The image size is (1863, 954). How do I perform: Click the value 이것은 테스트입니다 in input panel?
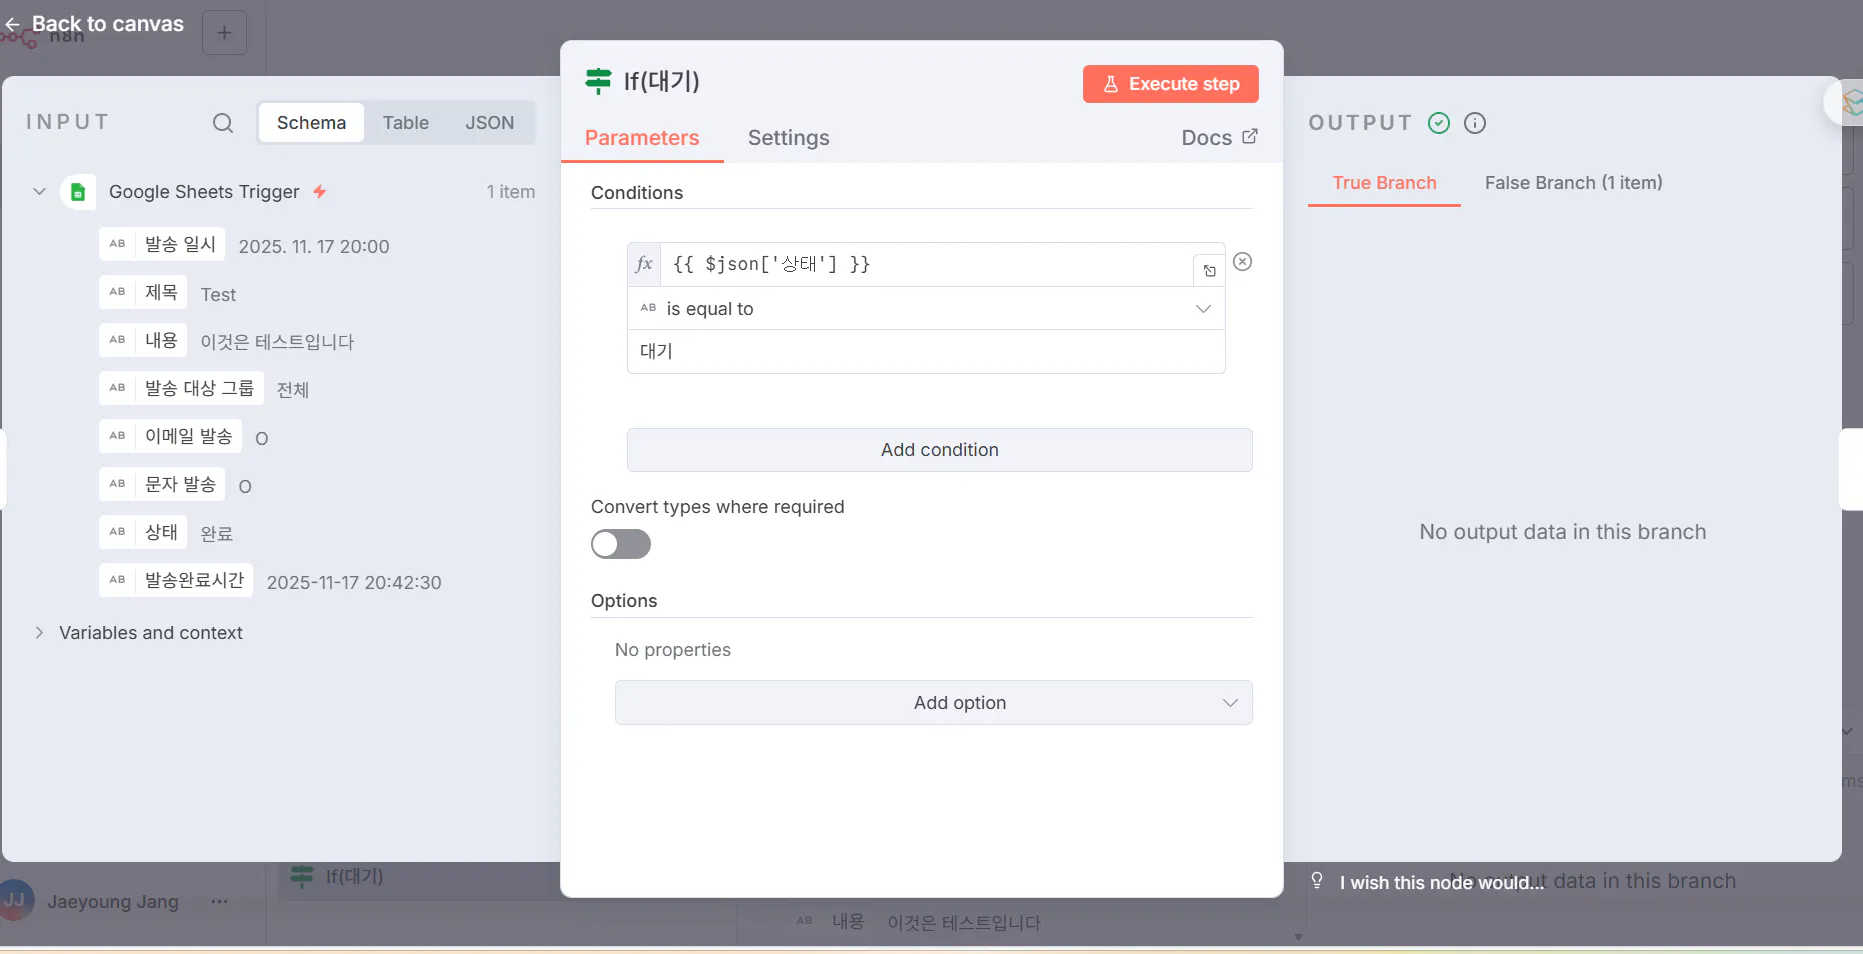coord(277,342)
